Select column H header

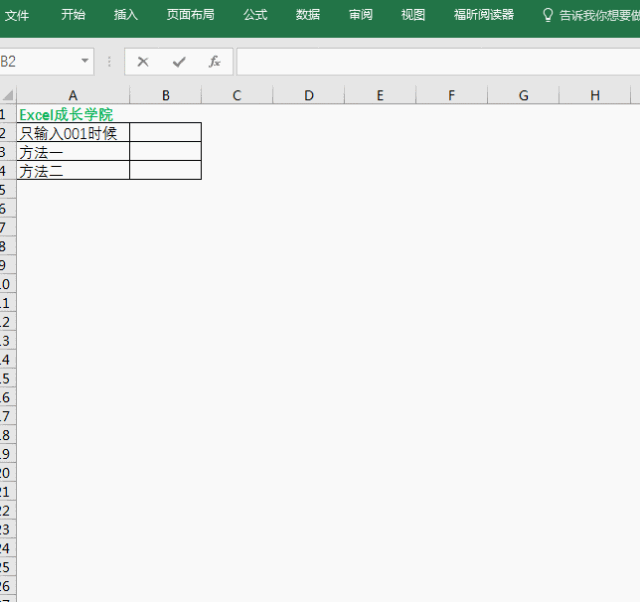coord(595,95)
